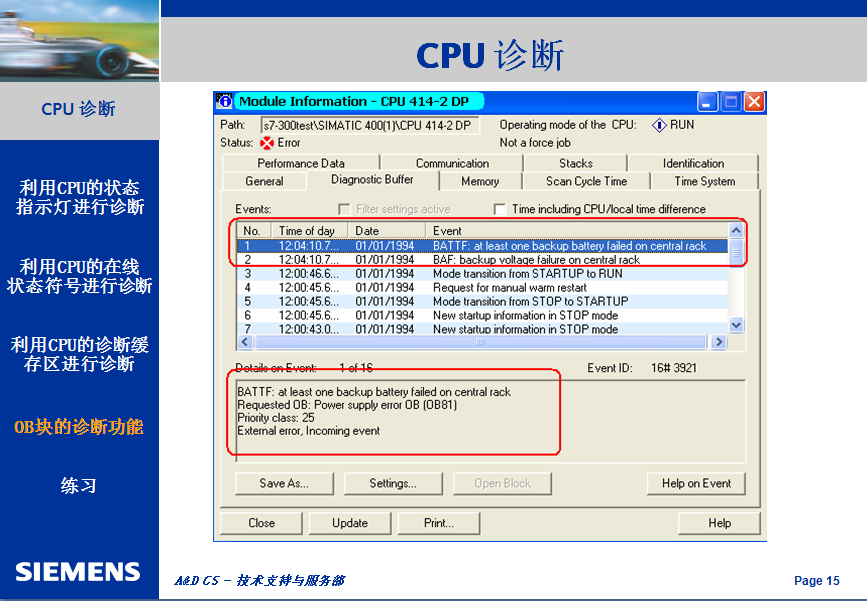Click Priority class: 25 detail line

276,417
